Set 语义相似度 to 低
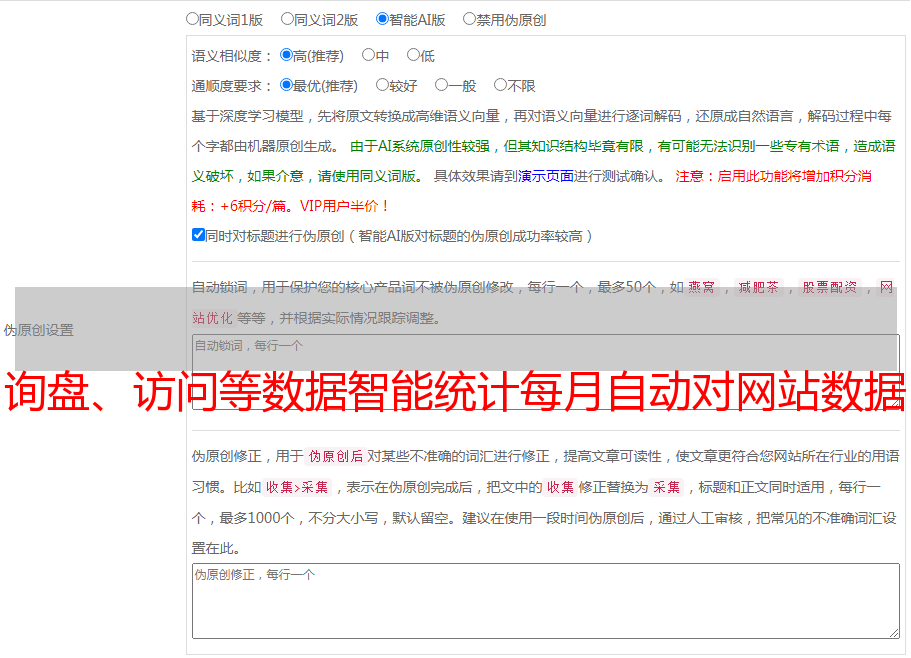Screen dimensions: 911x658 click(x=413, y=55)
